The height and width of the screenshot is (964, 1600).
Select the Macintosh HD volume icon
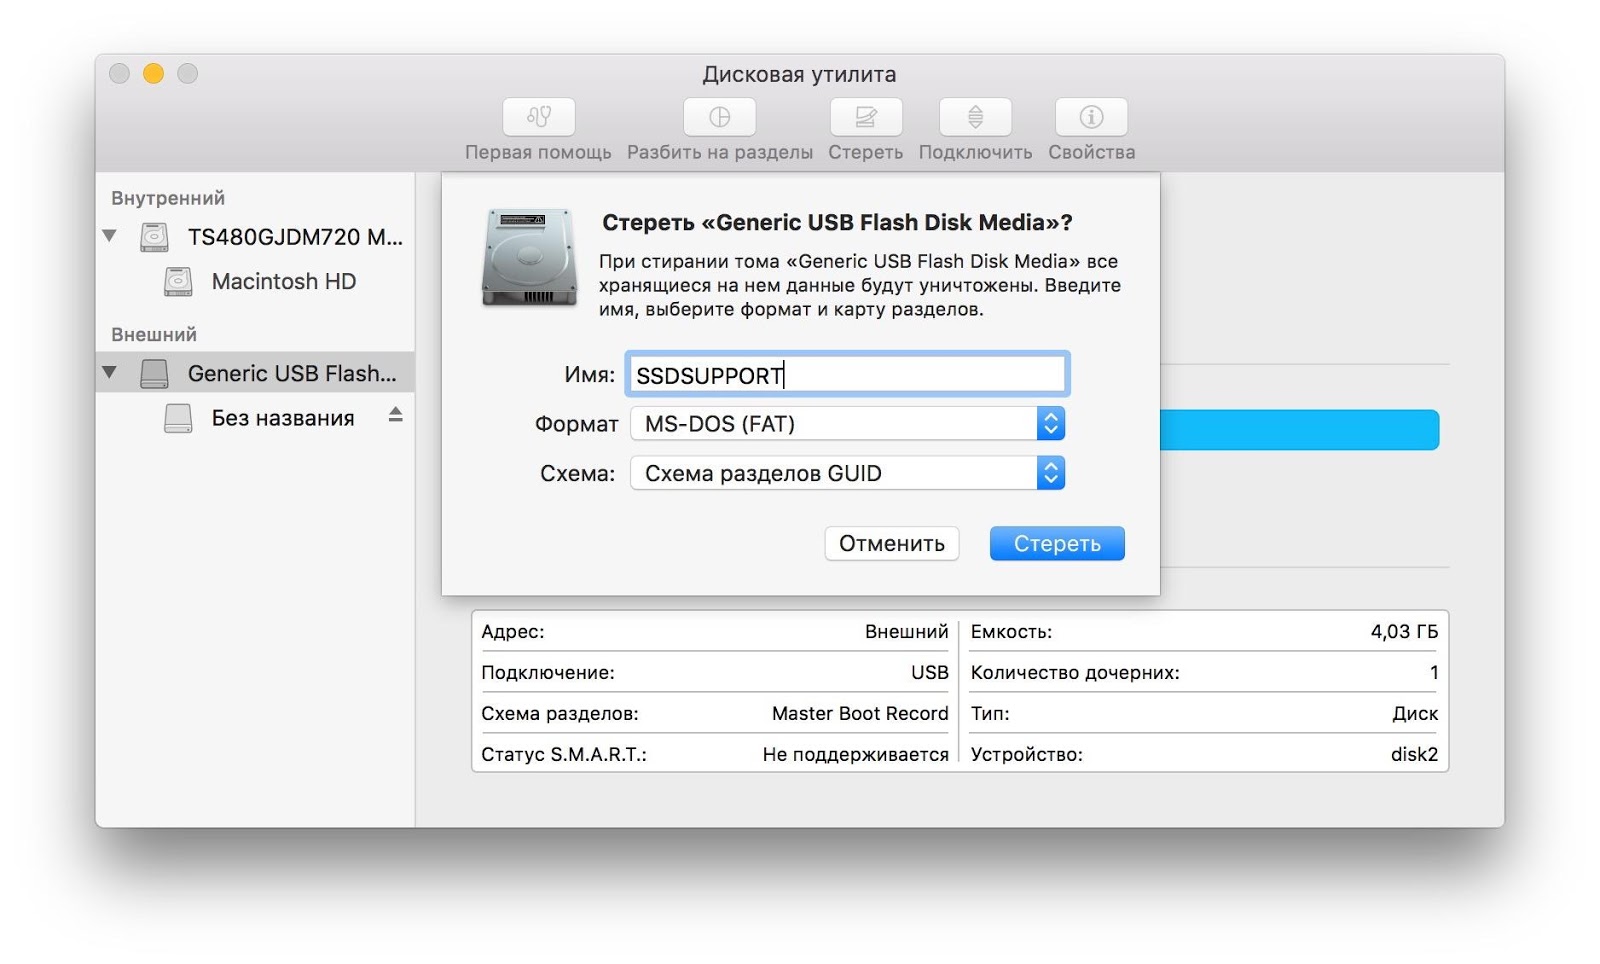click(x=178, y=282)
